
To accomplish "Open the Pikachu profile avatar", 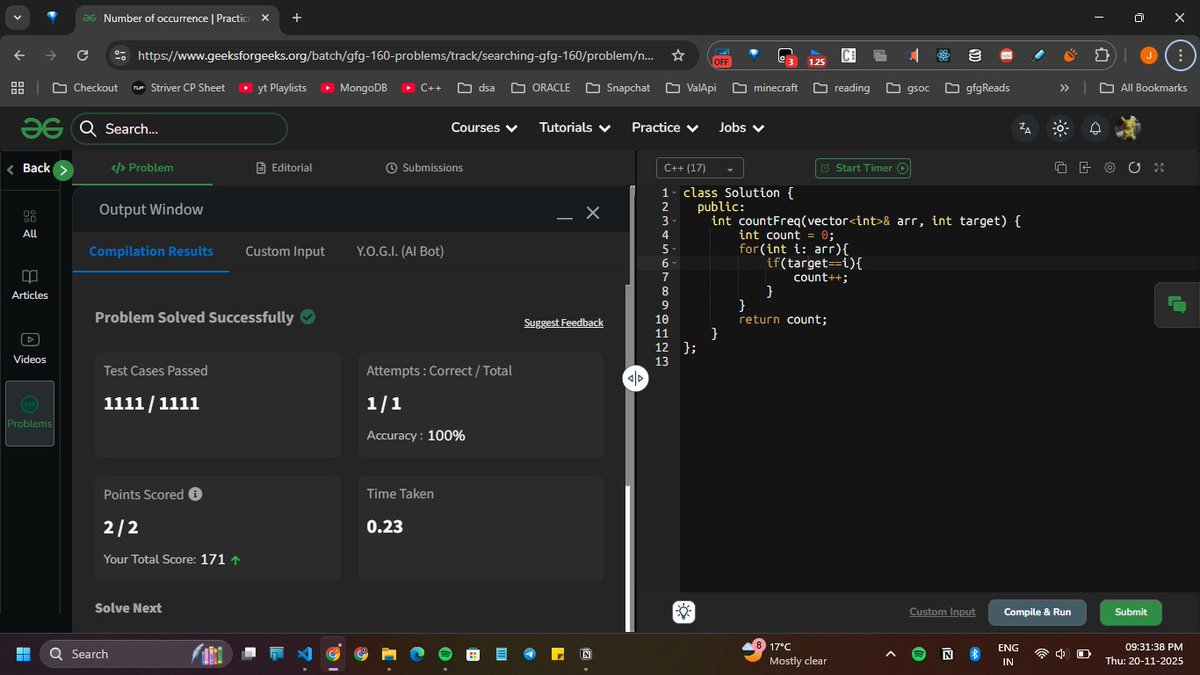I will click(1128, 127).
